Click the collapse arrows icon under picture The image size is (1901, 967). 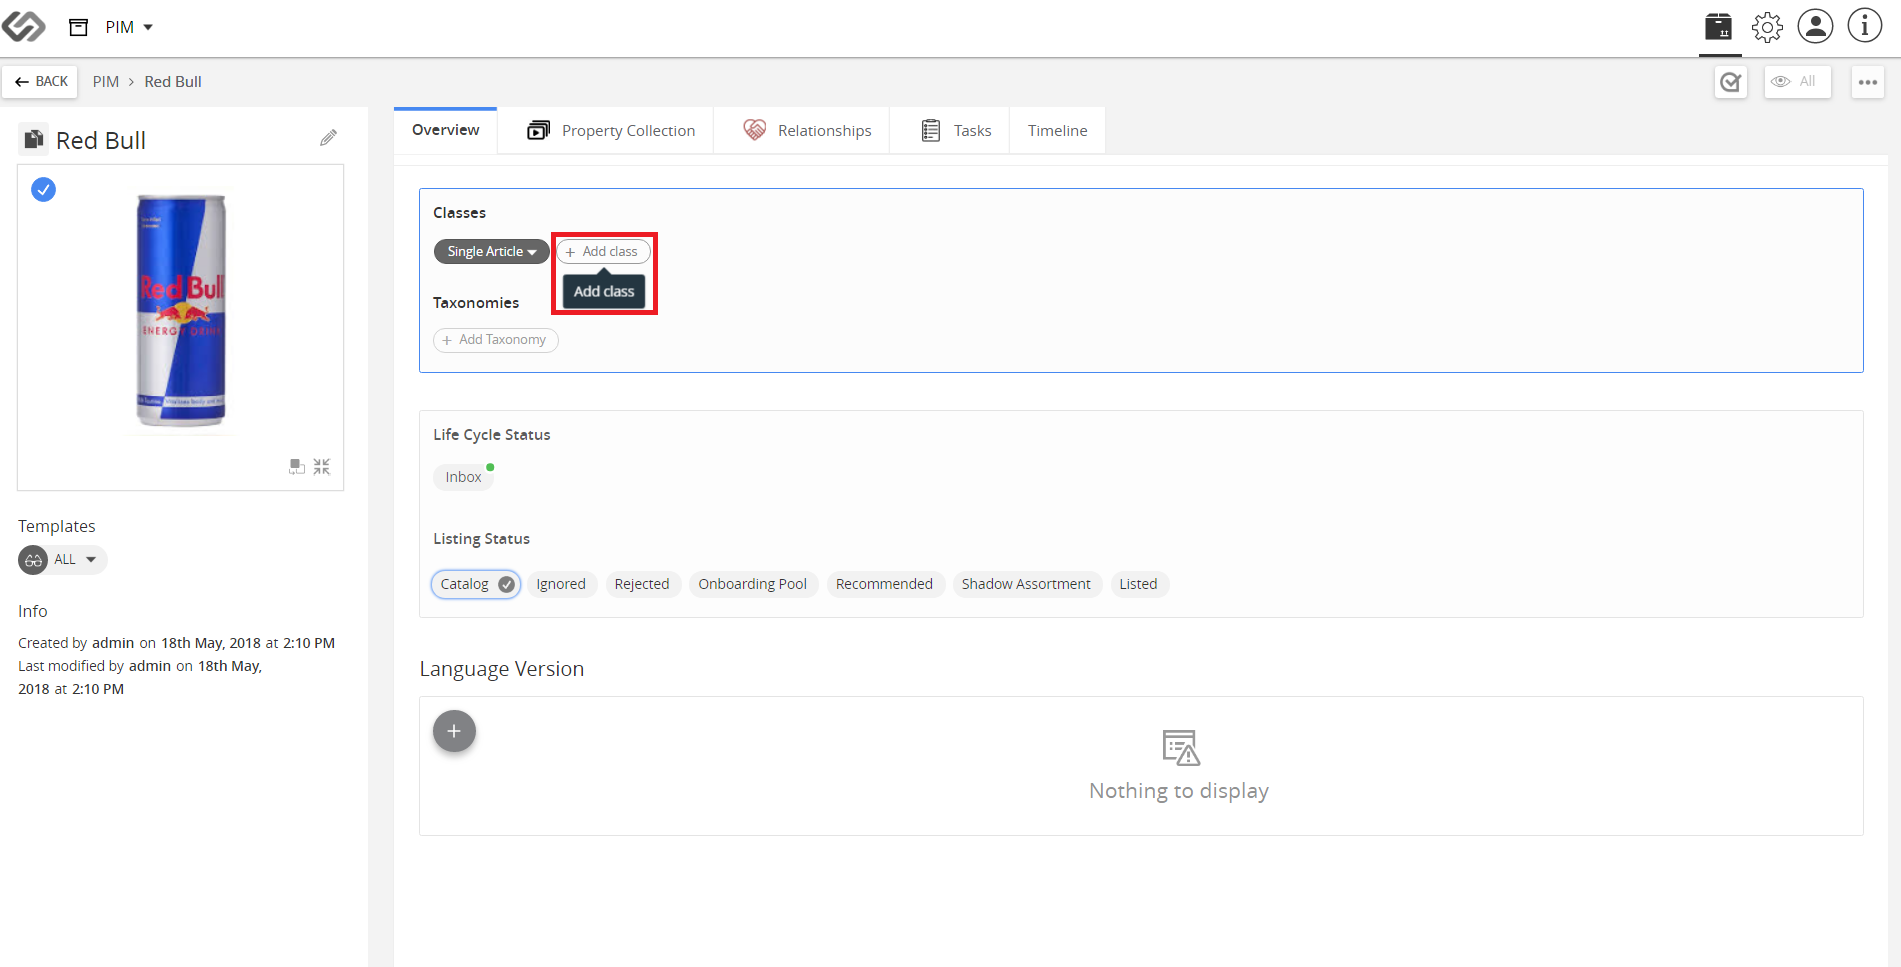point(321,467)
